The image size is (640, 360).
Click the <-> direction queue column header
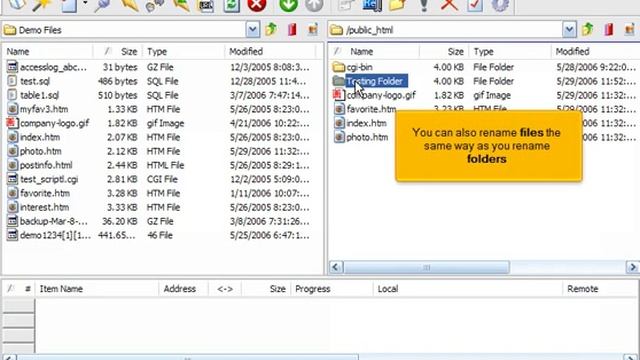click(225, 289)
